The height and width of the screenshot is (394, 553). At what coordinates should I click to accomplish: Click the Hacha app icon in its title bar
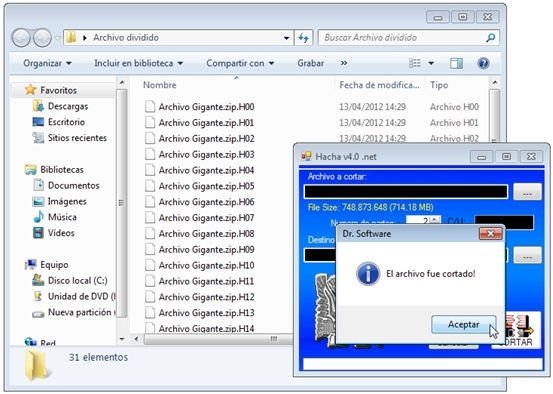coord(306,156)
